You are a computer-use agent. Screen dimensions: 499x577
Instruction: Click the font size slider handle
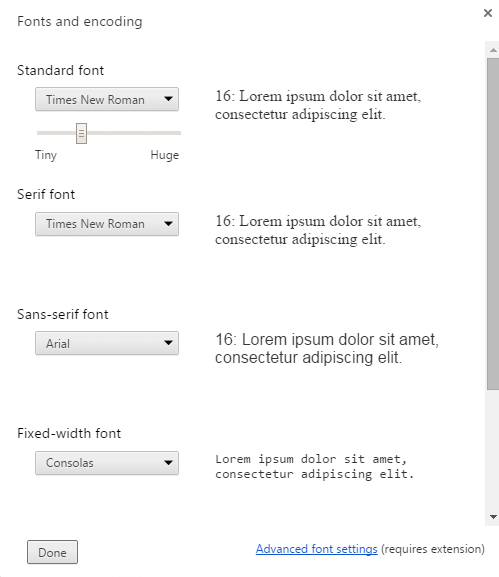tap(81, 133)
